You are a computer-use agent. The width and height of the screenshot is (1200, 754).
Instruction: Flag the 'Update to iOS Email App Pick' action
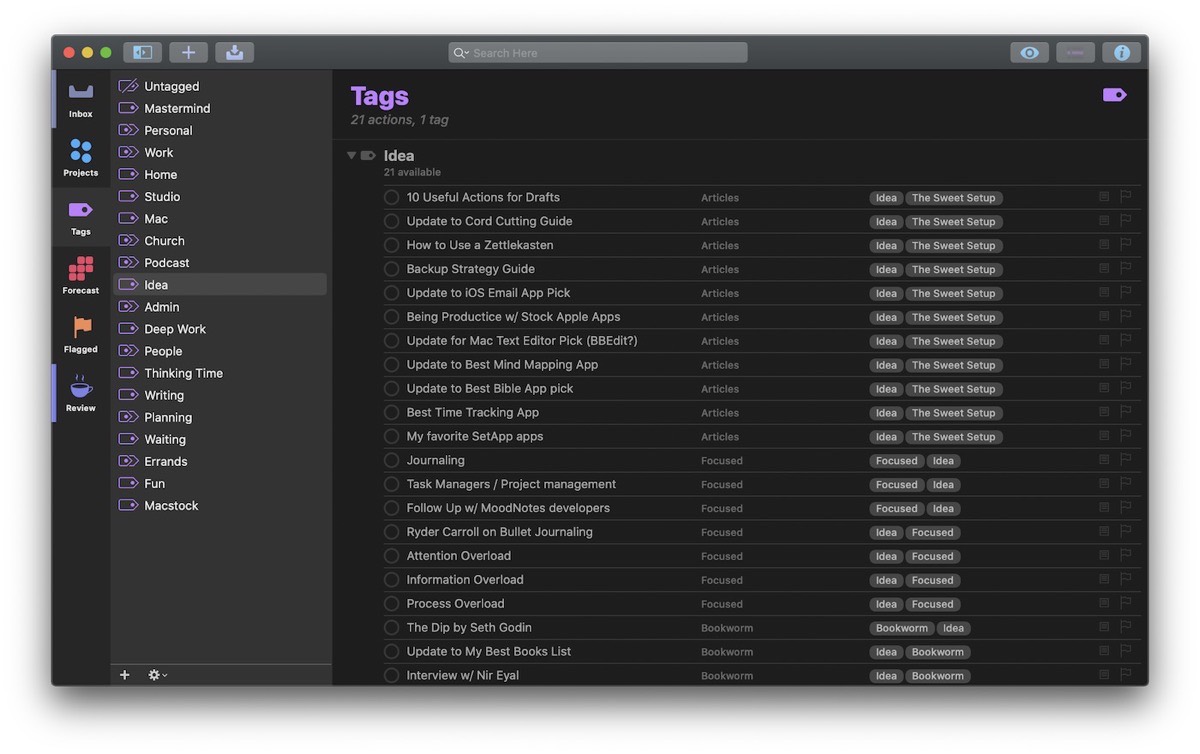click(1125, 293)
